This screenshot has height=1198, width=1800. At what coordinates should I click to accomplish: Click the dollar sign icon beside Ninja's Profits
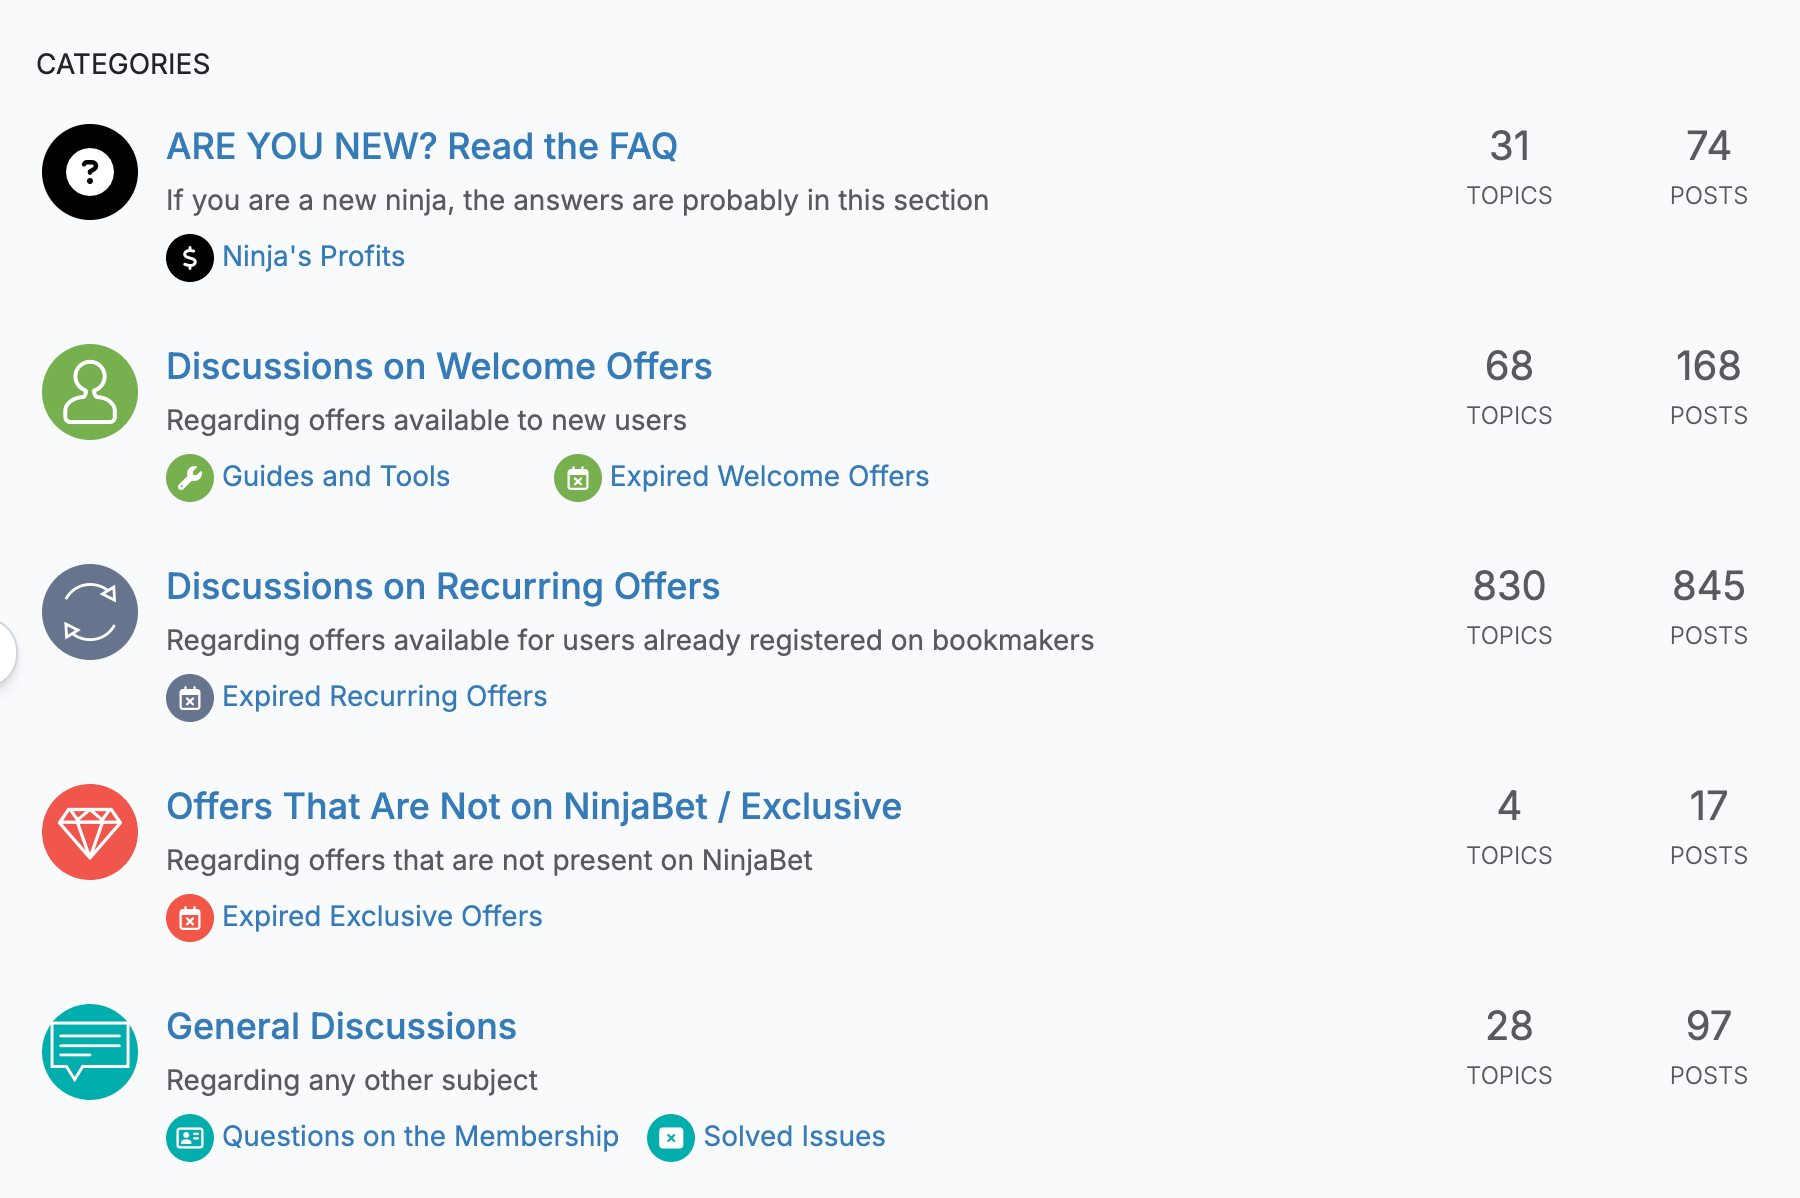190,258
